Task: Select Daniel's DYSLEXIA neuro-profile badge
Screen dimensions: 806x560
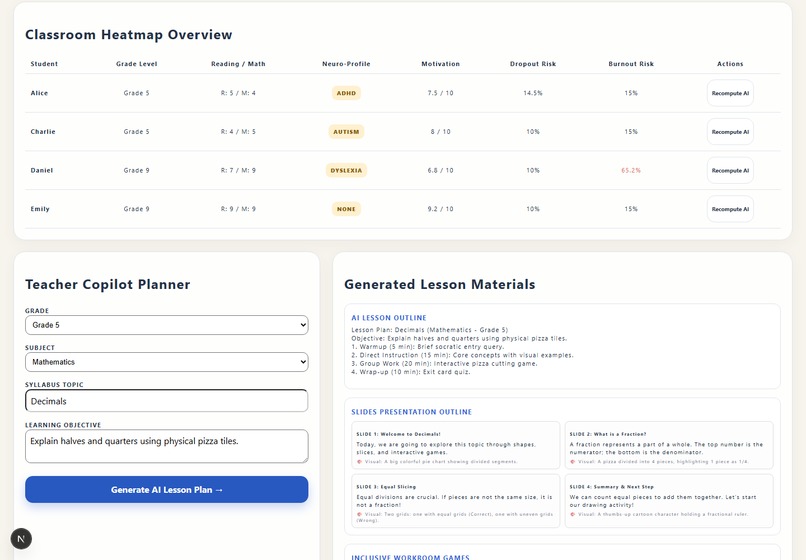Action: 346,170
